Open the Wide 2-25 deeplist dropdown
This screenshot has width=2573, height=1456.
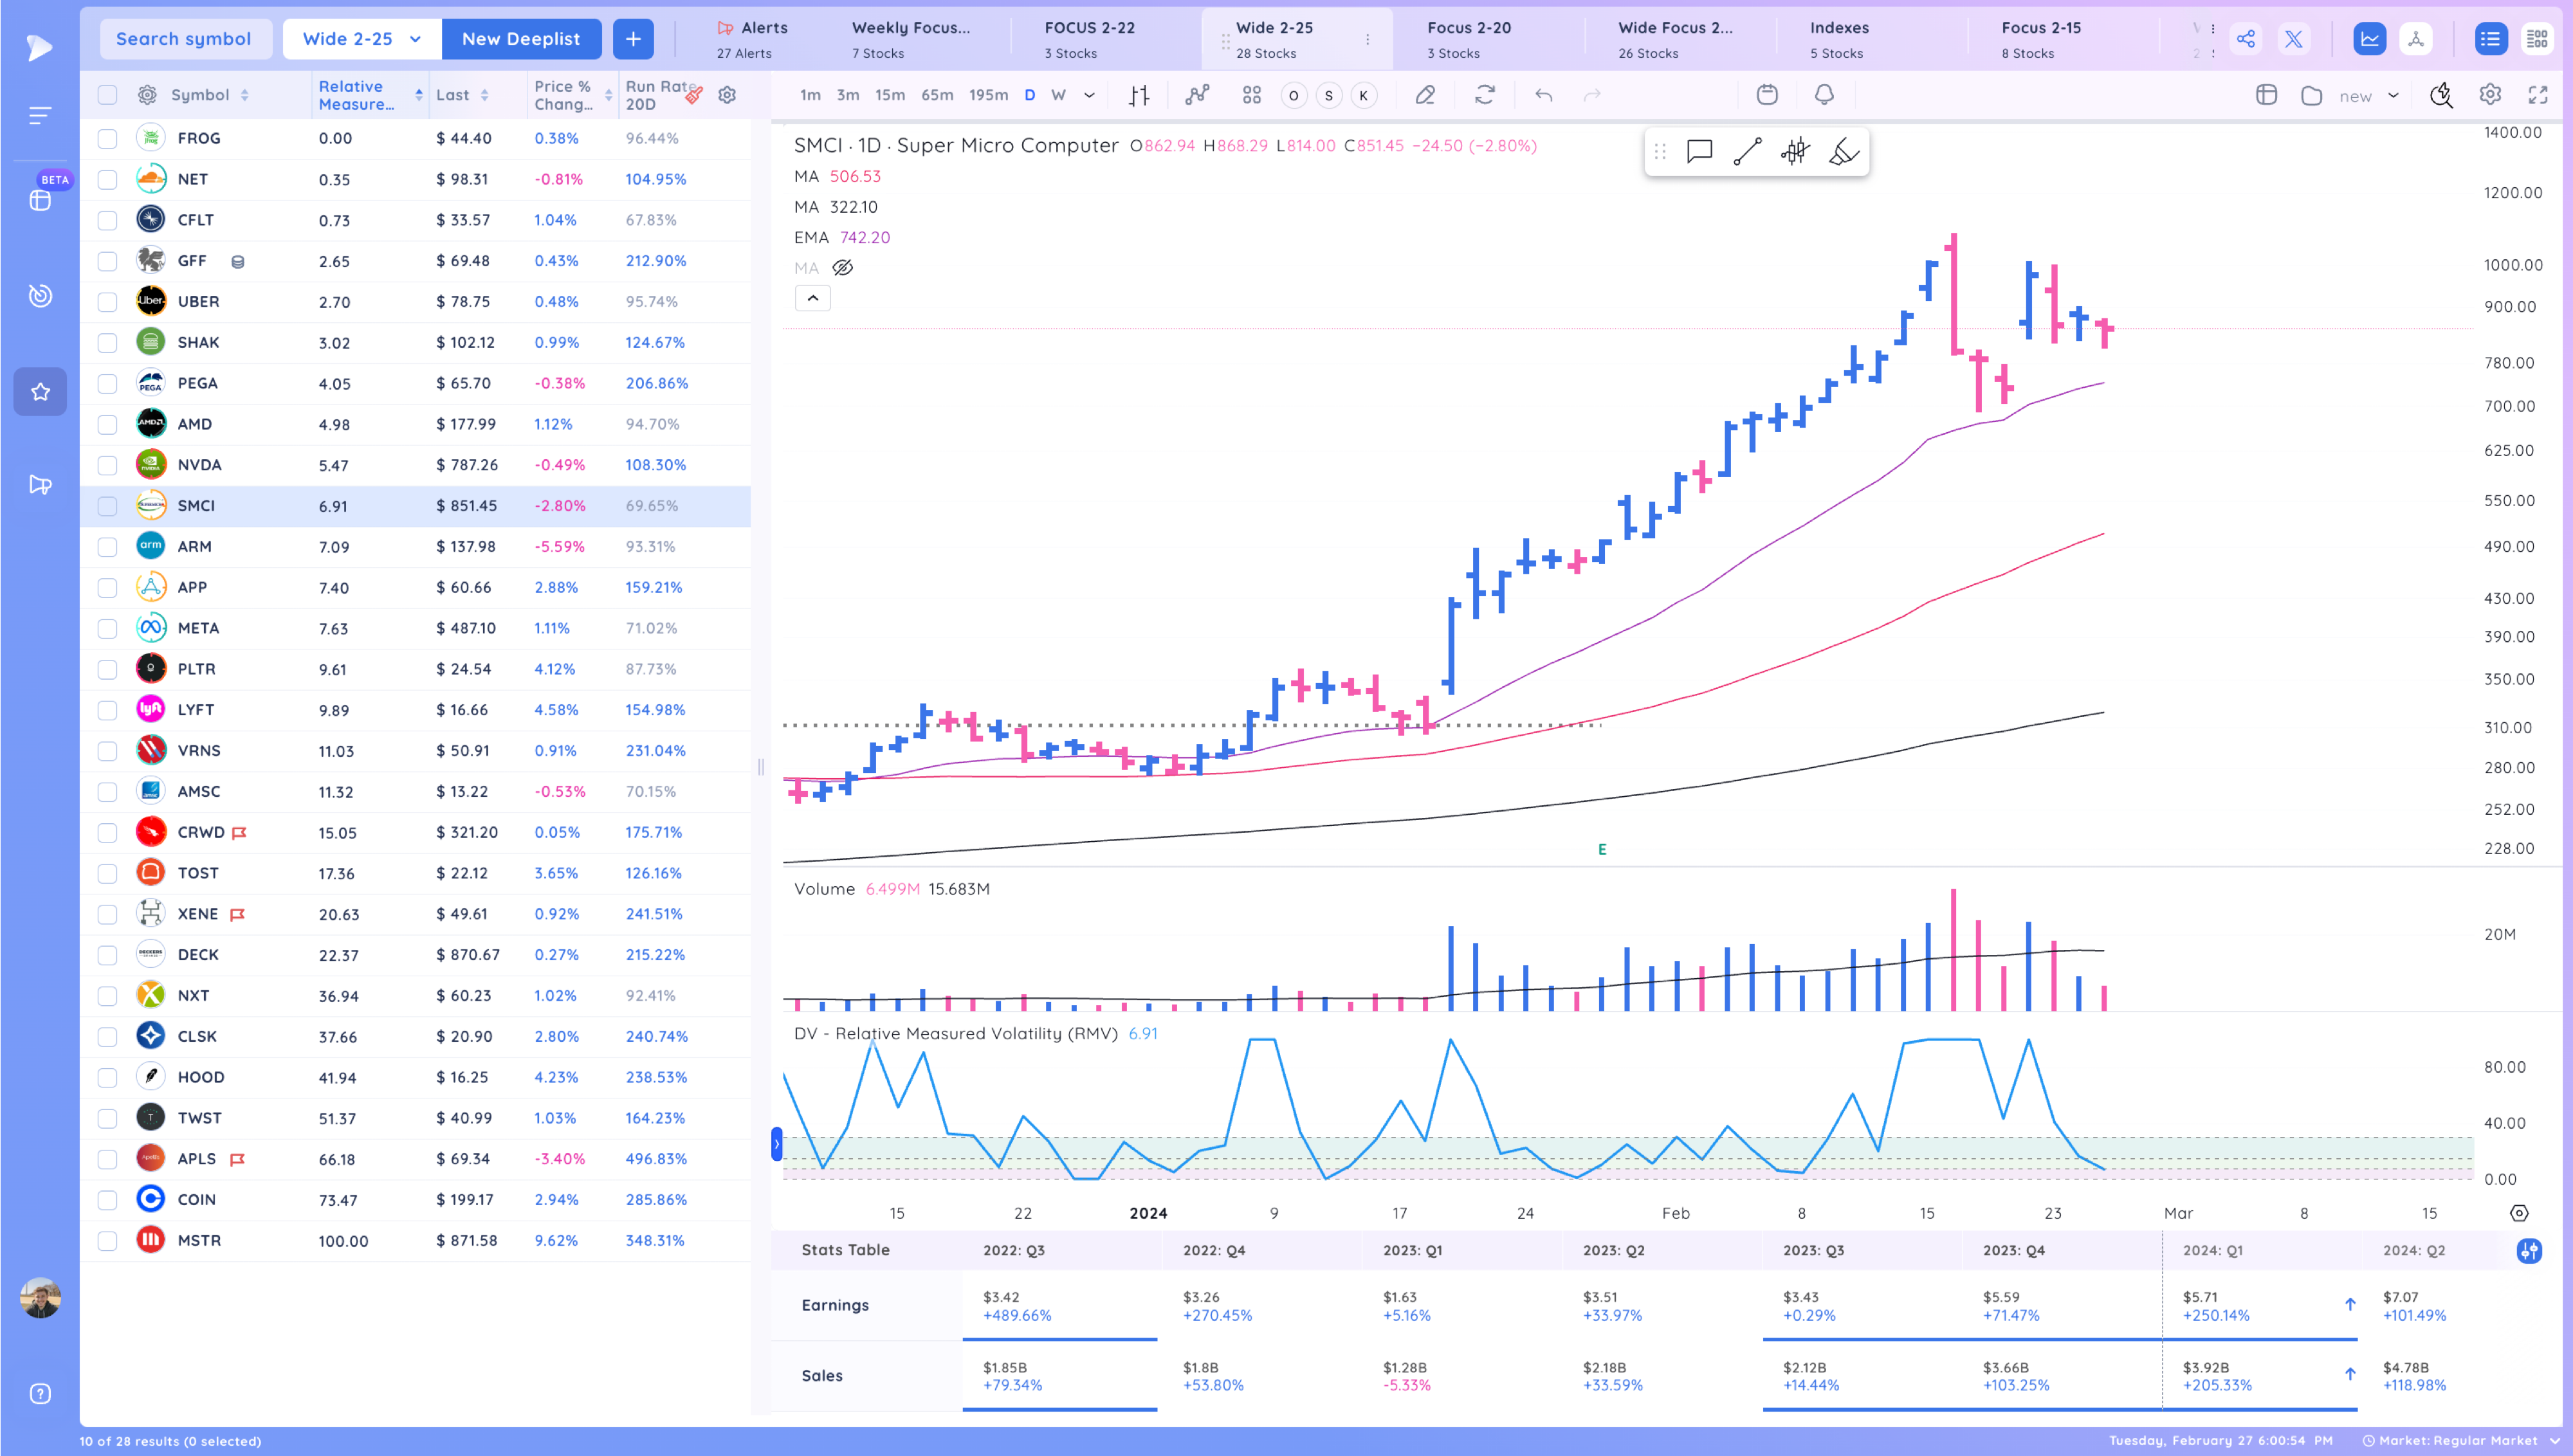point(362,39)
